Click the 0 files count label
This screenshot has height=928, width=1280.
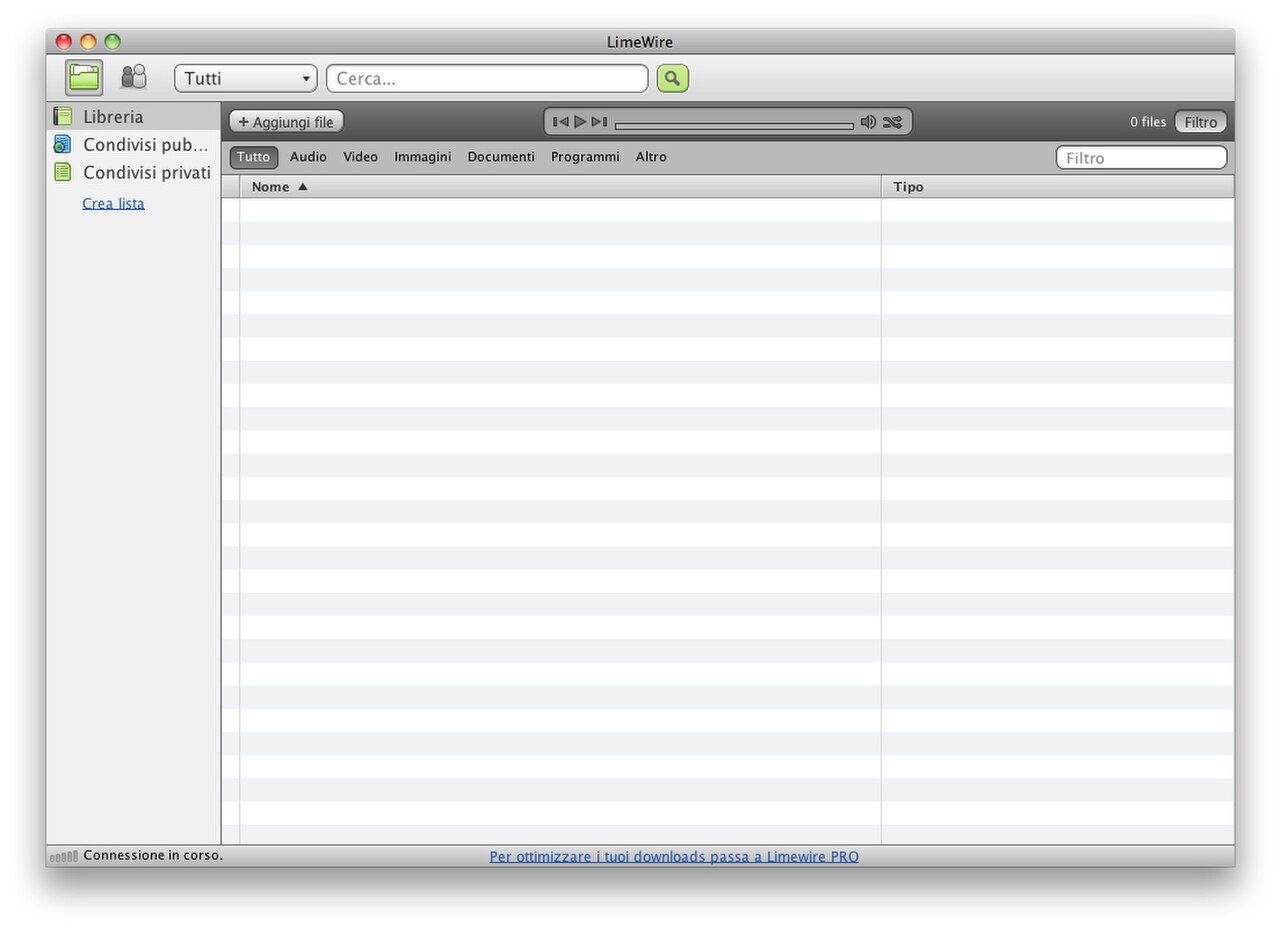pos(1148,122)
